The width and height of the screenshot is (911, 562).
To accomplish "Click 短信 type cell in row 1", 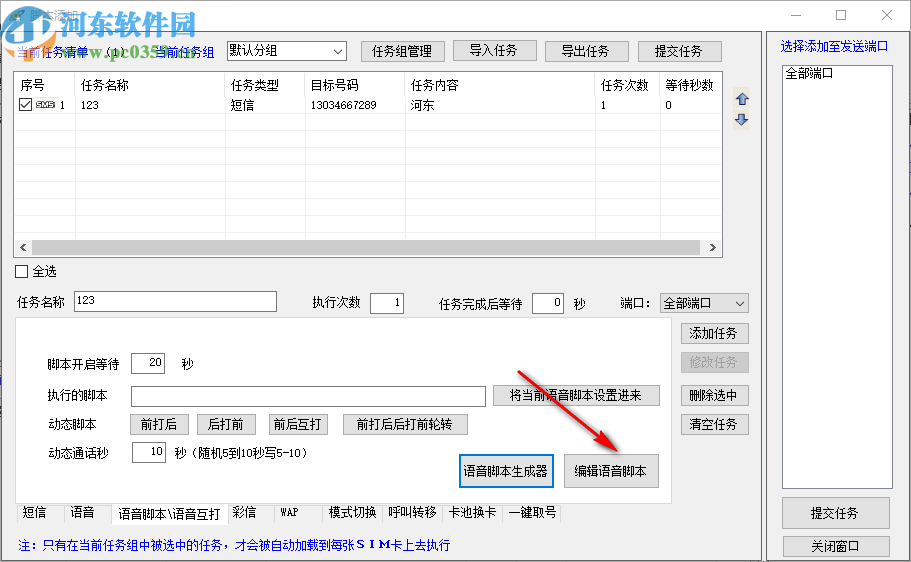I will (242, 105).
